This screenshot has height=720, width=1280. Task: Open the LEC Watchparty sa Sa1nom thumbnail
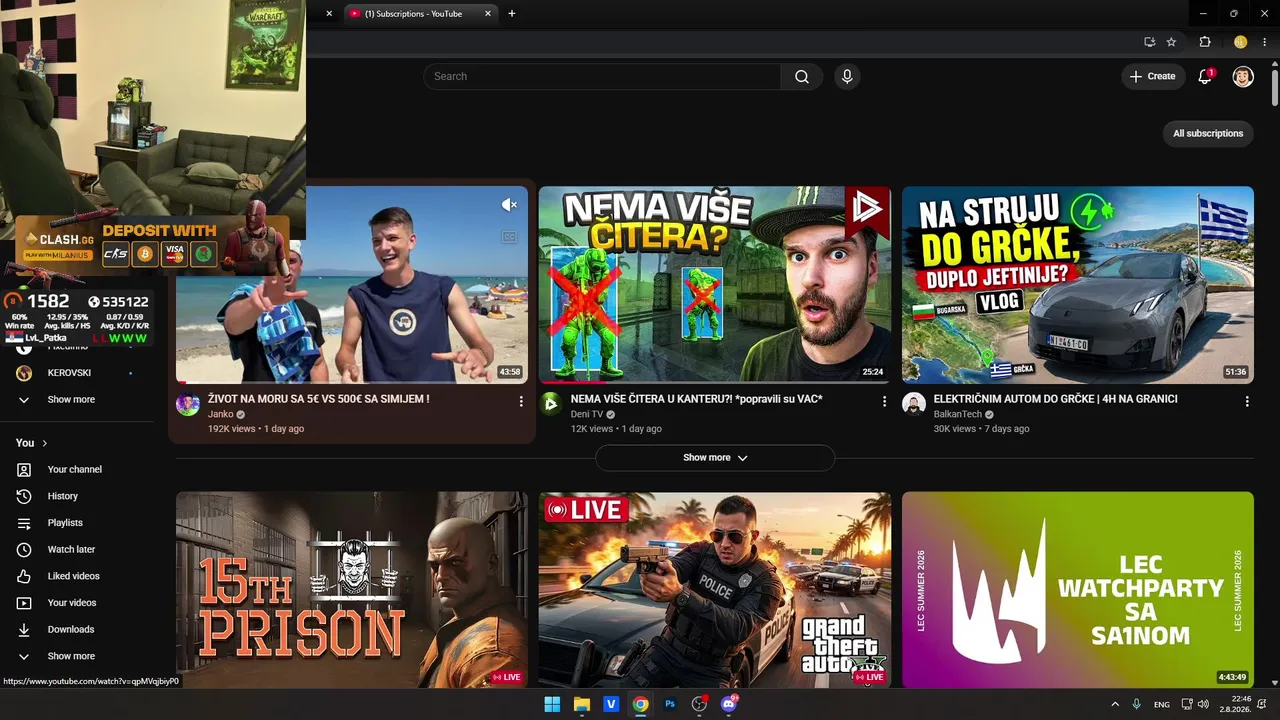[x=1078, y=590]
